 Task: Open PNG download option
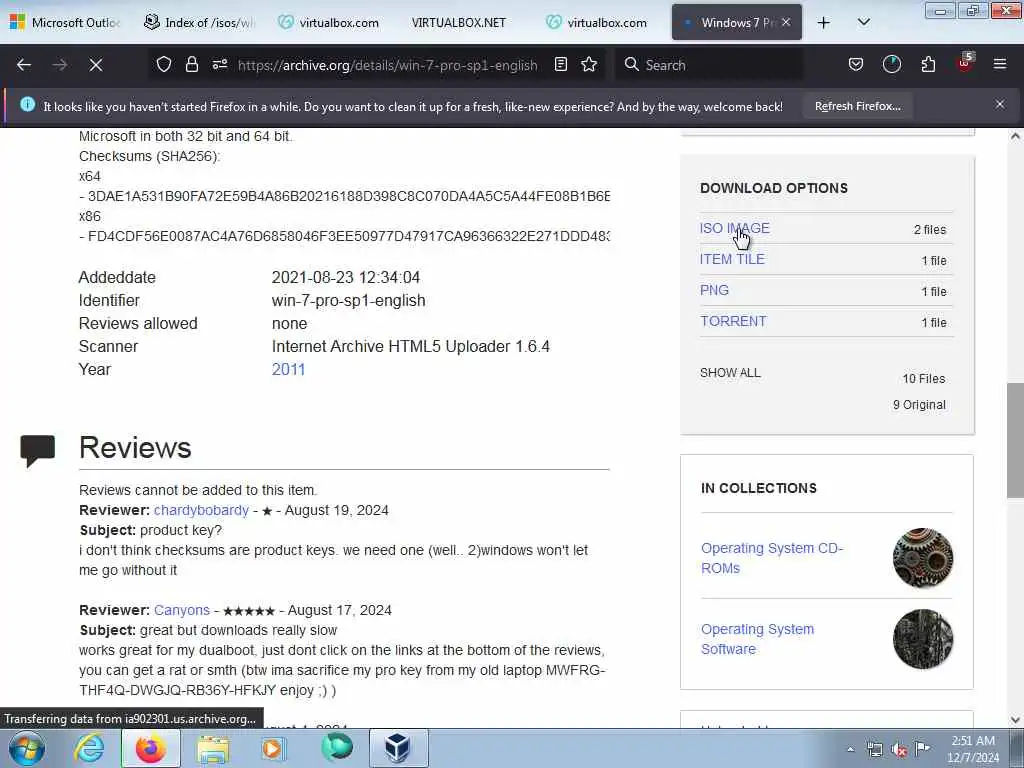(714, 290)
